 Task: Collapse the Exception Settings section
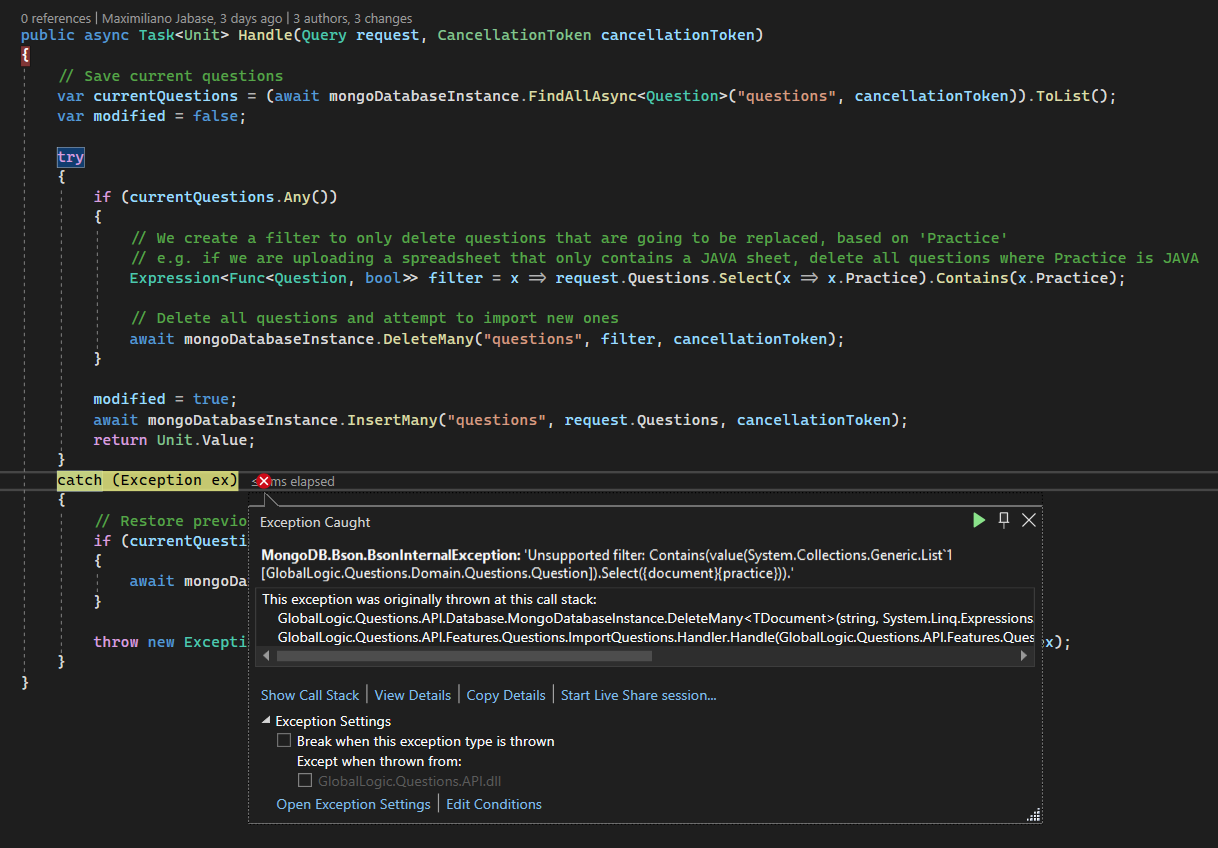[266, 721]
